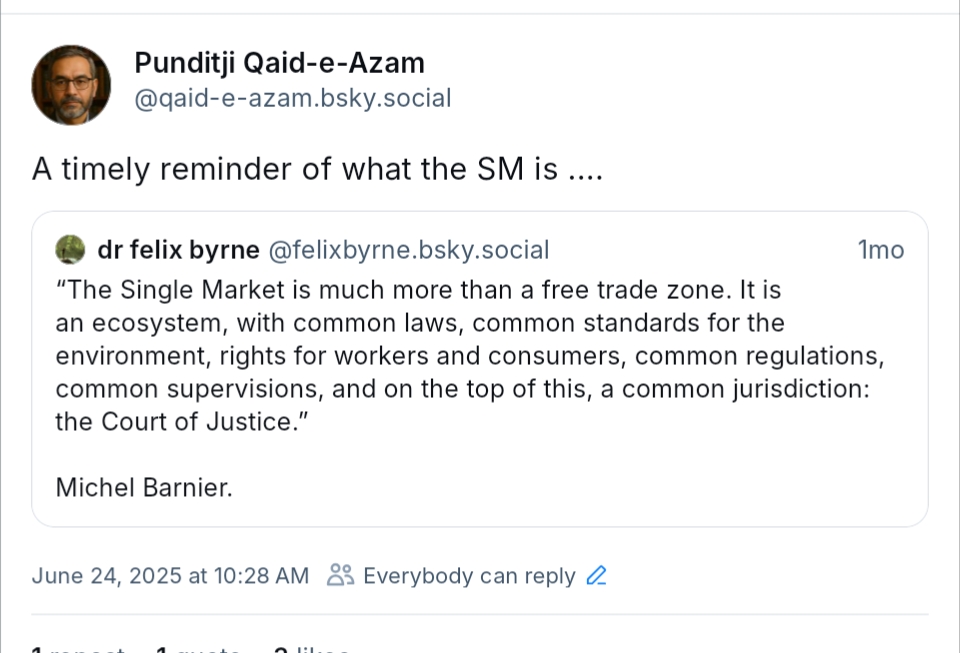Image resolution: width=960 pixels, height=653 pixels.
Task: Click the pencil edit reply-settings icon
Action: click(x=597, y=576)
